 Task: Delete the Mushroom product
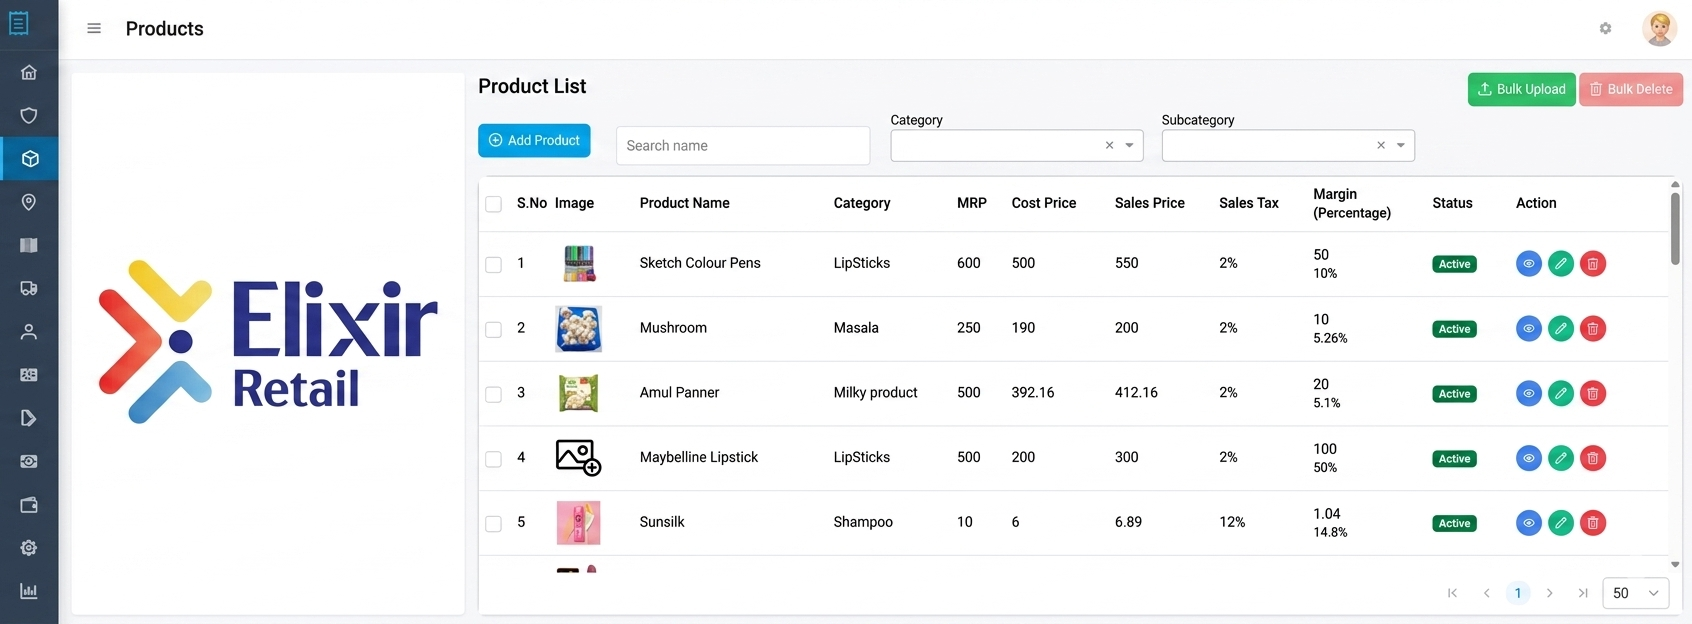[x=1593, y=329]
